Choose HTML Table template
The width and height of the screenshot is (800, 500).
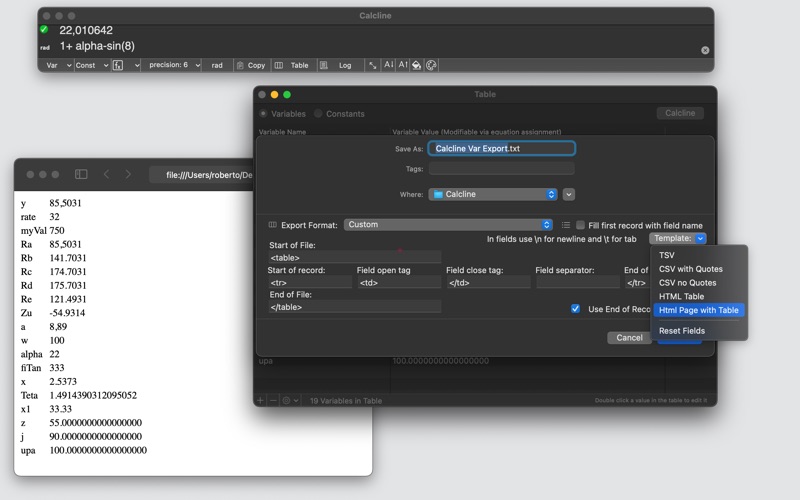681,296
